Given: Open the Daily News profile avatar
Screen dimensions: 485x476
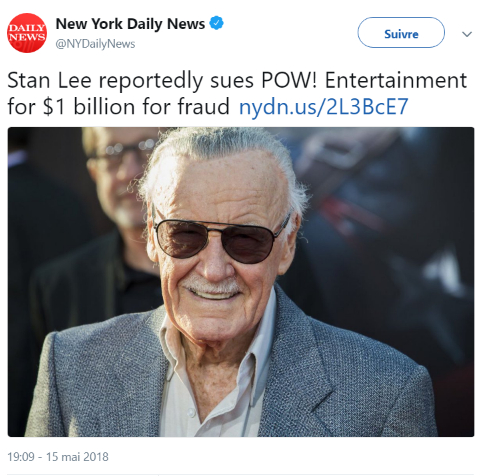Looking at the screenshot, I should coord(27,33).
